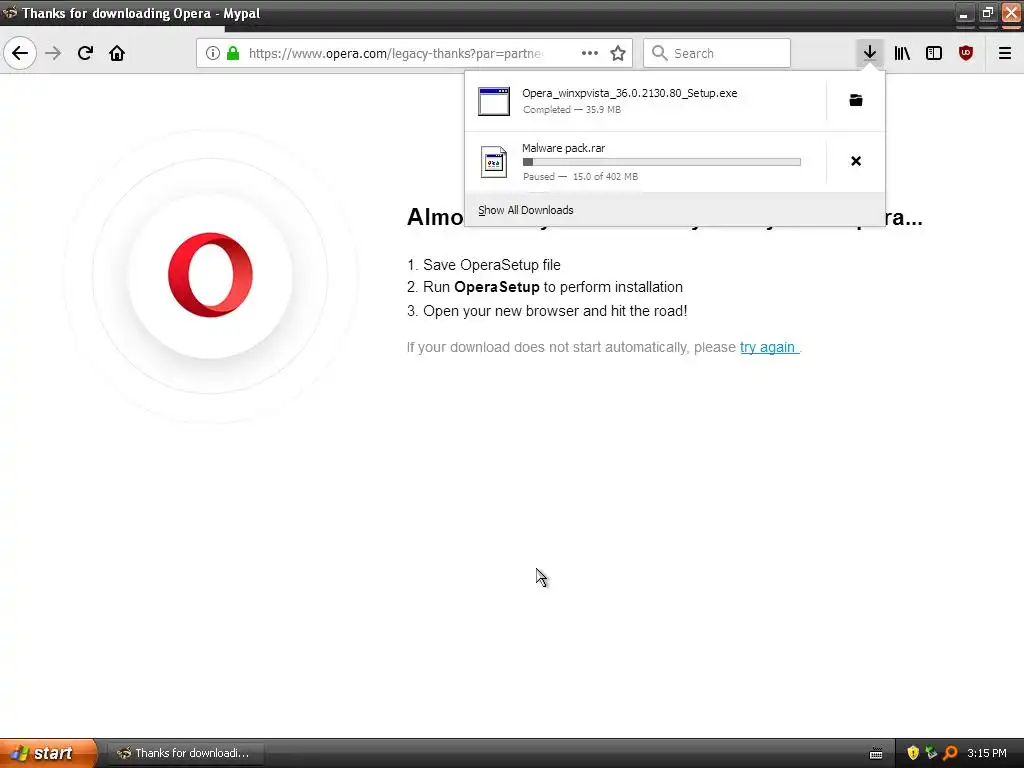Image resolution: width=1024 pixels, height=768 pixels.
Task: Click the network connection tray icon
Action: (x=931, y=753)
